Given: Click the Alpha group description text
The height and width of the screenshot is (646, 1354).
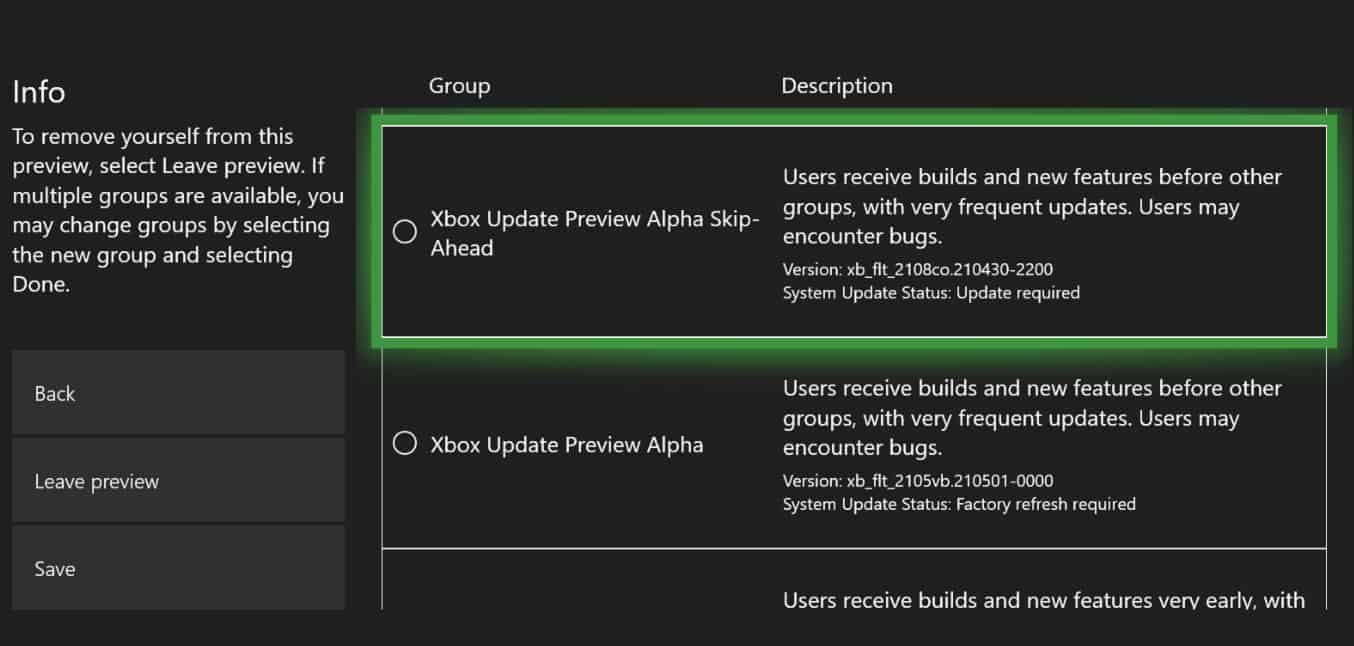Looking at the screenshot, I should click(1032, 417).
